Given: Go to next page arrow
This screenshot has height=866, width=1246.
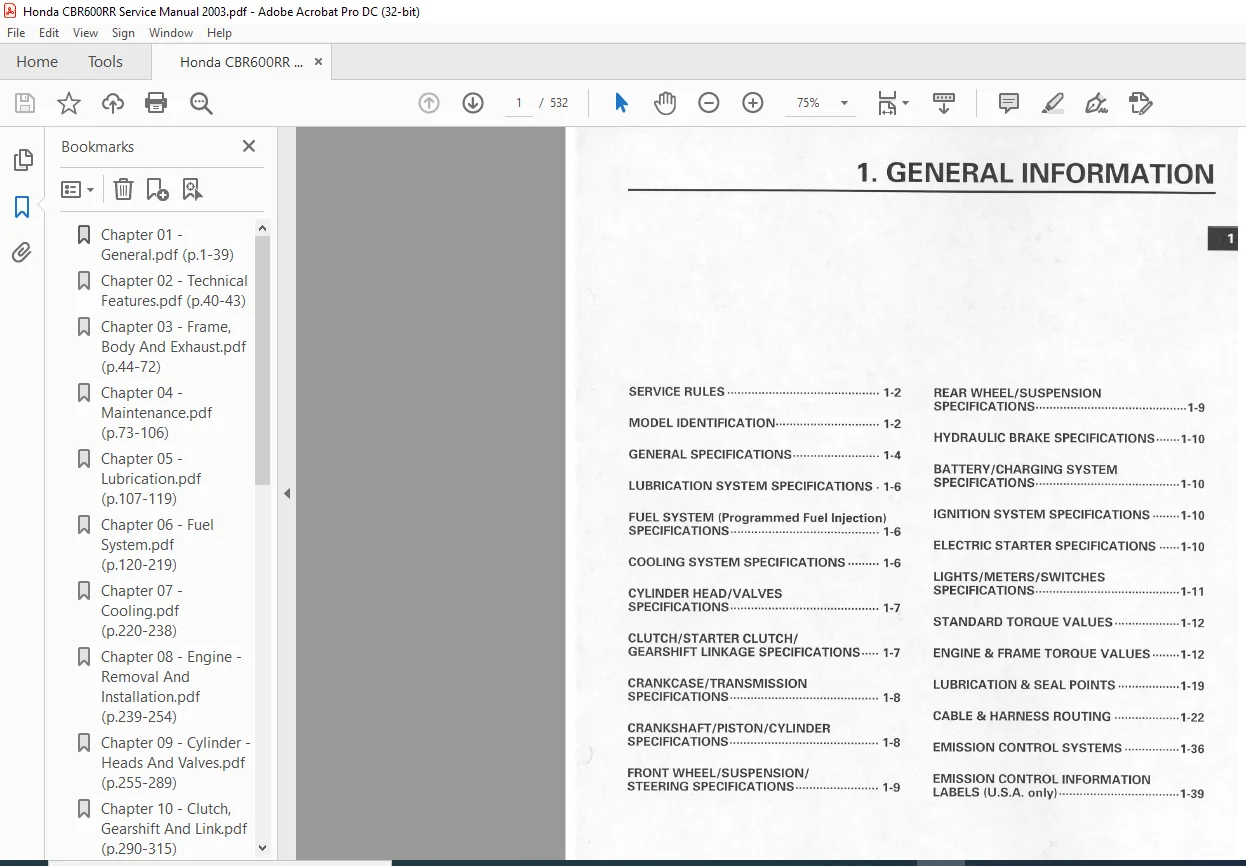Looking at the screenshot, I should [x=473, y=103].
